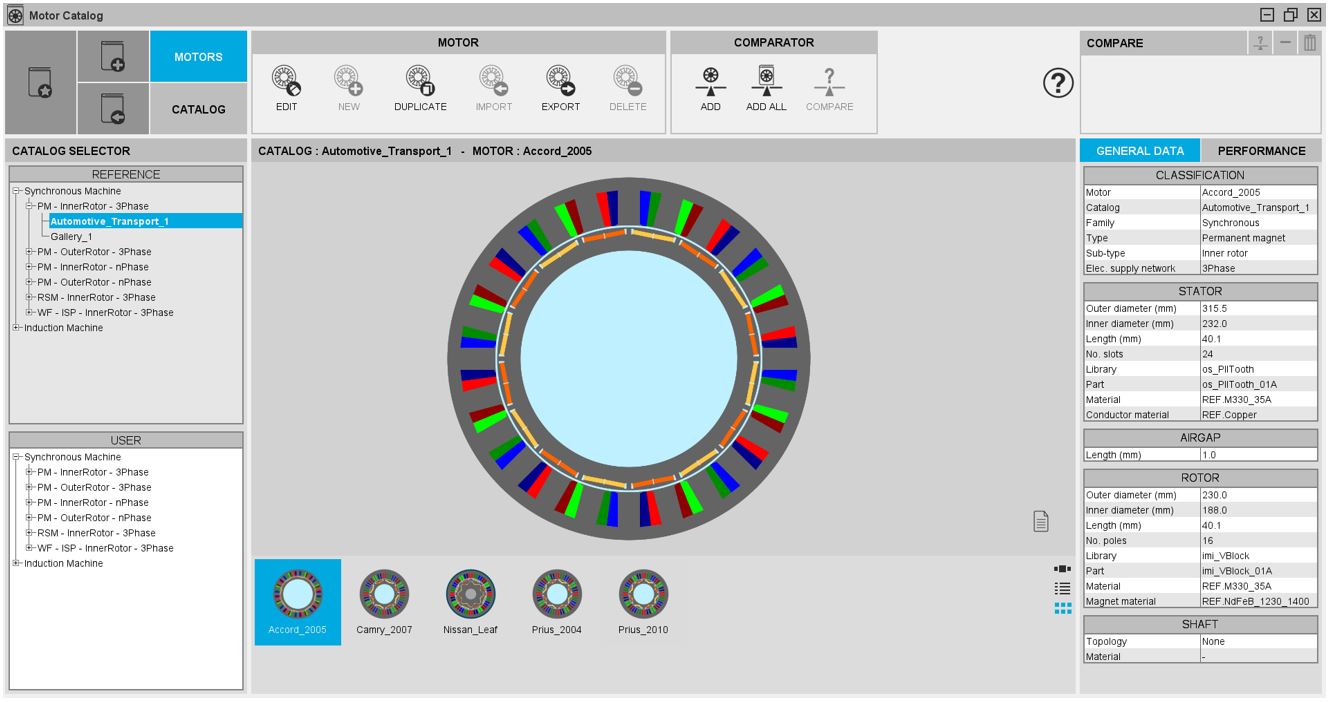Switch to grid thumbnail view
The width and height of the screenshot is (1328, 702).
click(1063, 608)
